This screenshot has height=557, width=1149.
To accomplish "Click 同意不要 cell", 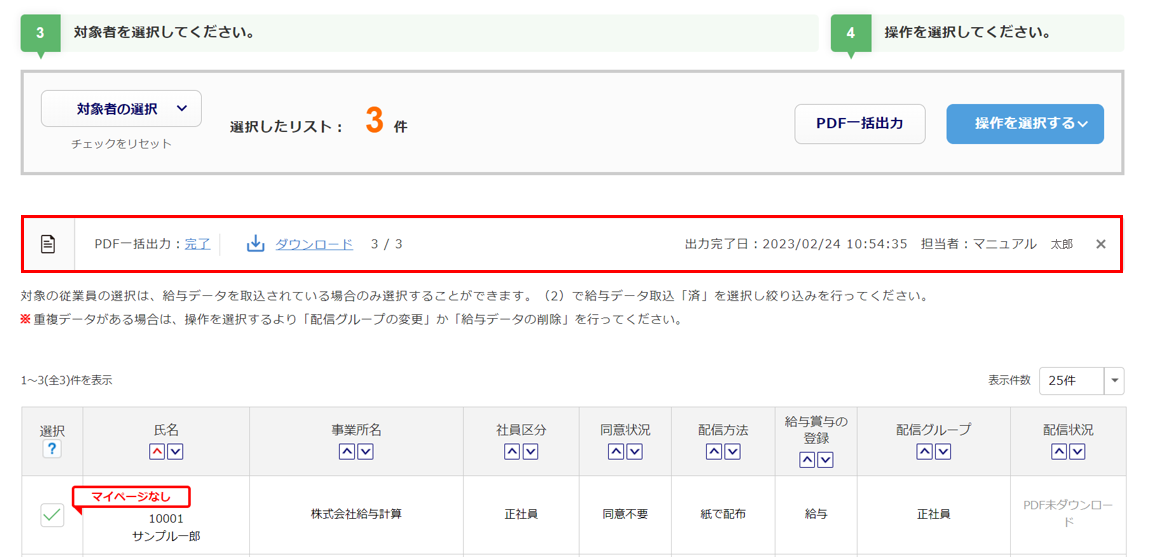I will tap(625, 514).
